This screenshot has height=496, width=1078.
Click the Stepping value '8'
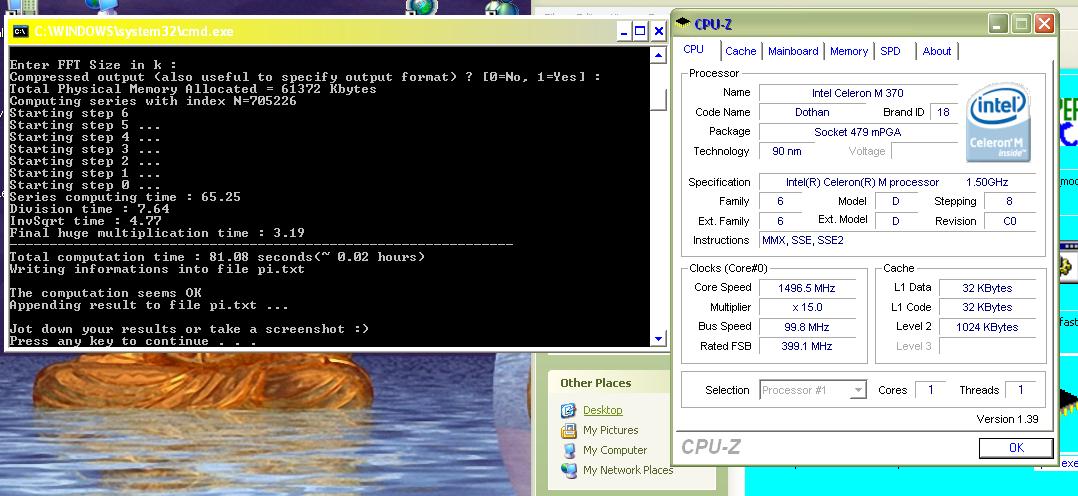(x=1009, y=202)
